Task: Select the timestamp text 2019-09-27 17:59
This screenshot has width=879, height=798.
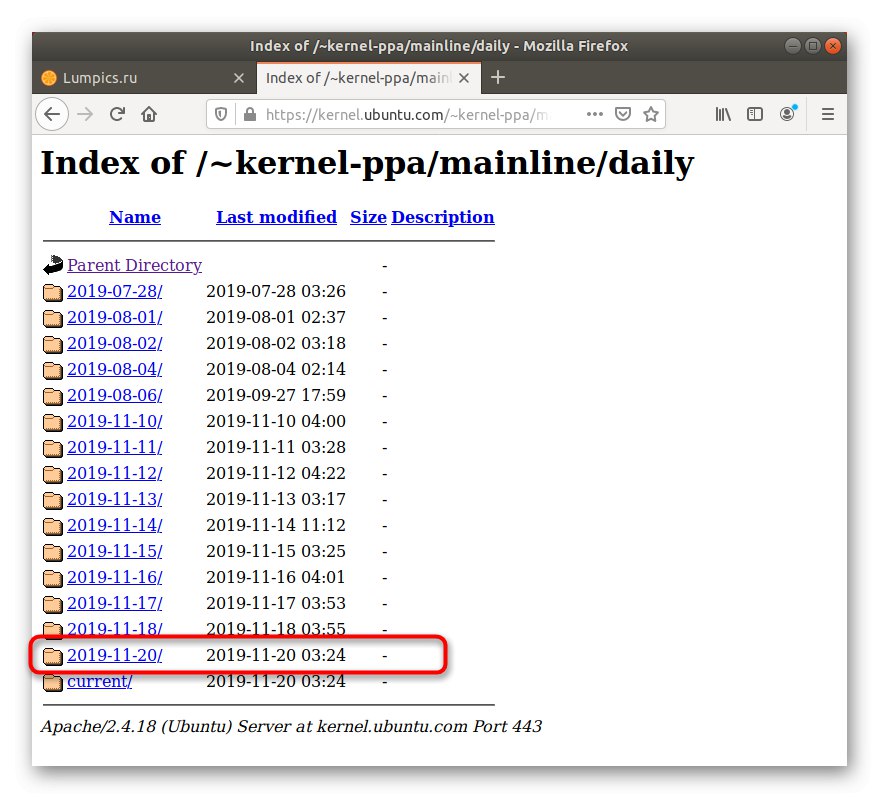Action: pyautogui.click(x=276, y=395)
